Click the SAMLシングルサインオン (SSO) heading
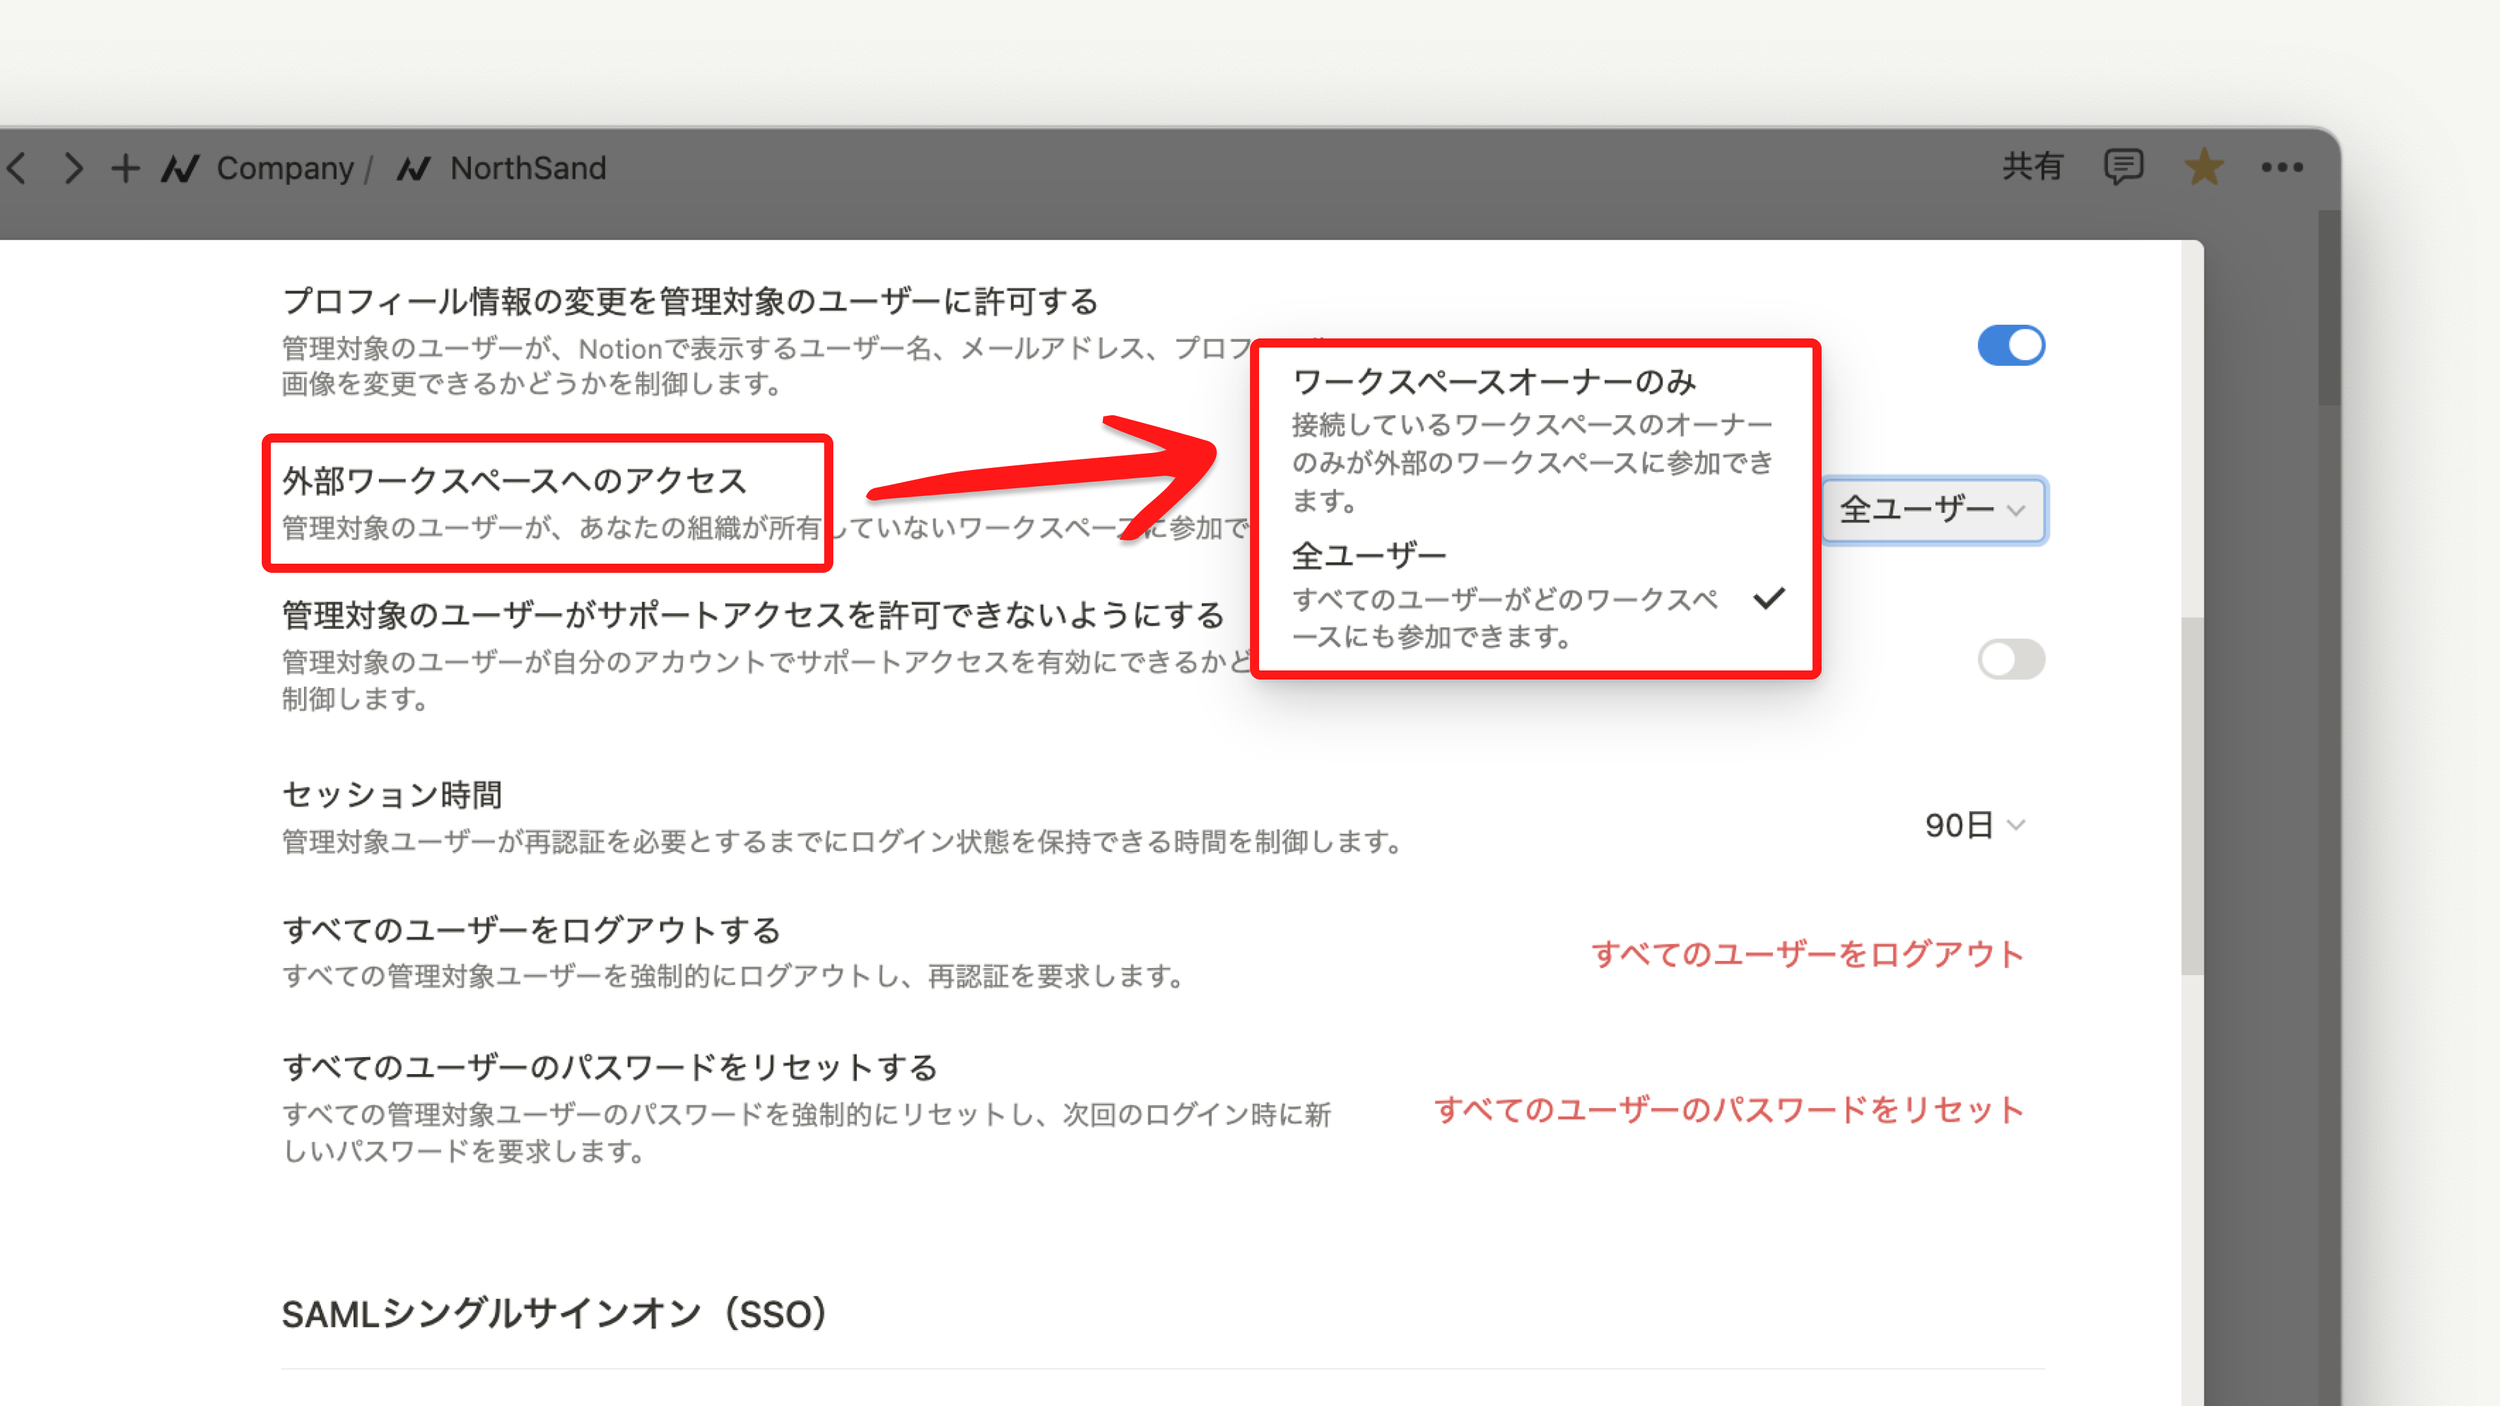The image size is (2500, 1406). pos(554,1313)
